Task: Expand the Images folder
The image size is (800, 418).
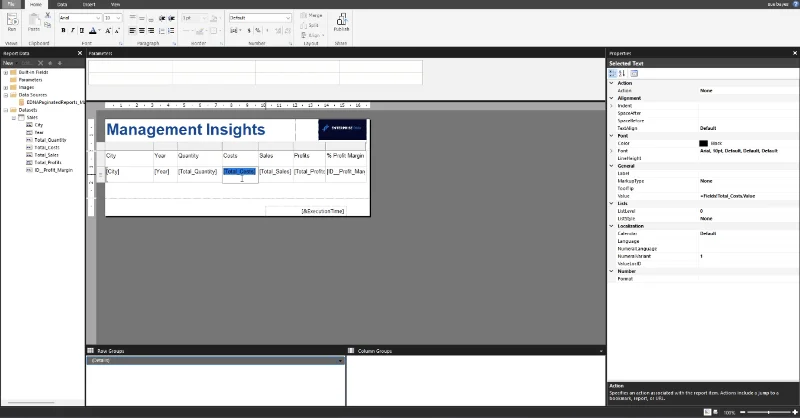Action: [6, 87]
